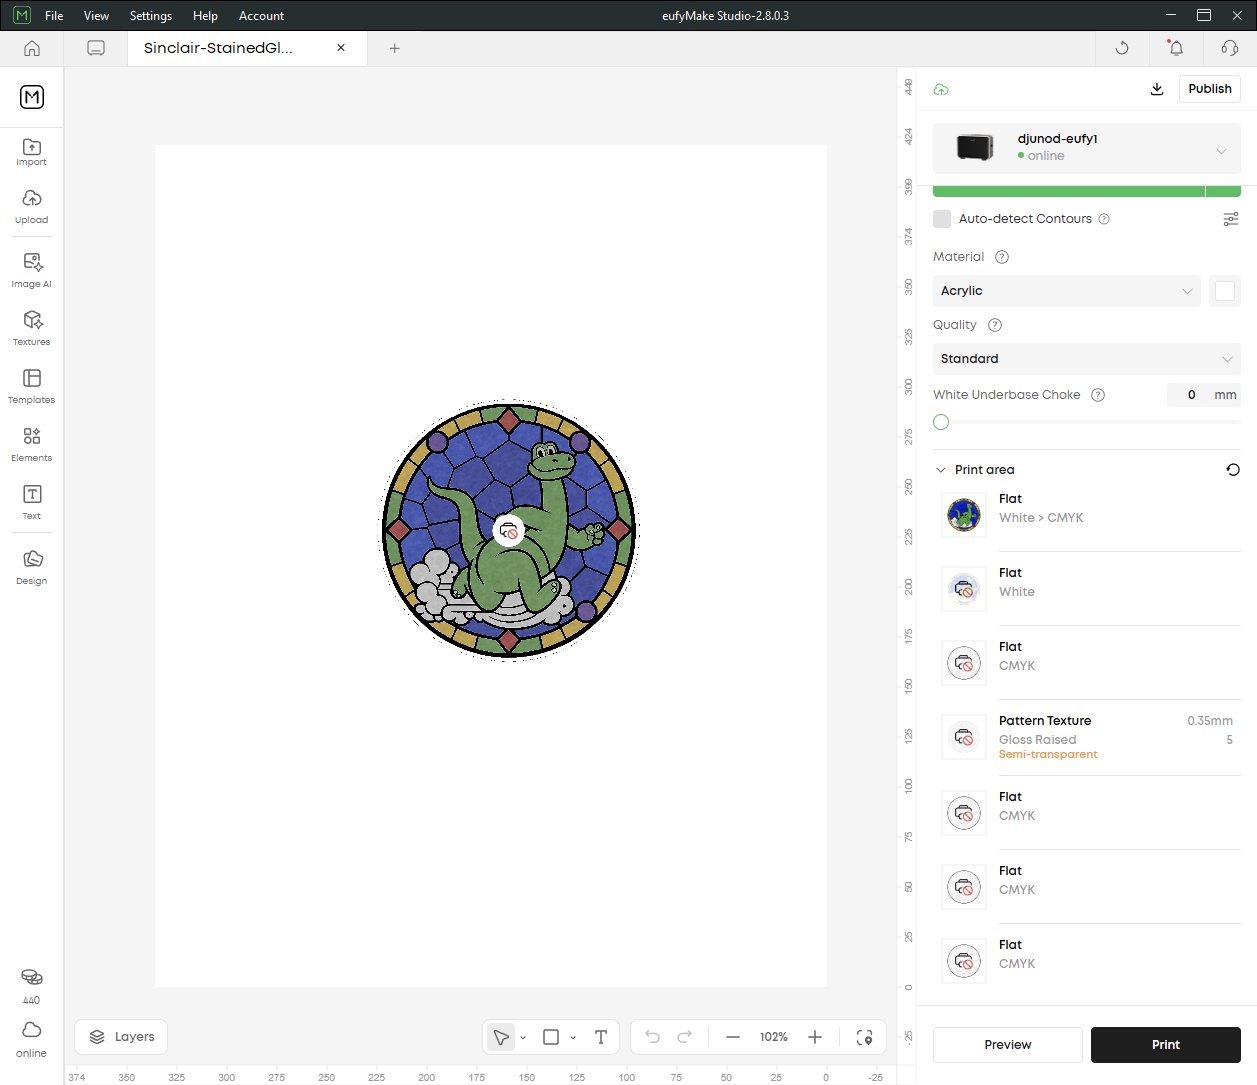Click the Preview button
The height and width of the screenshot is (1085, 1257).
click(x=1008, y=1045)
